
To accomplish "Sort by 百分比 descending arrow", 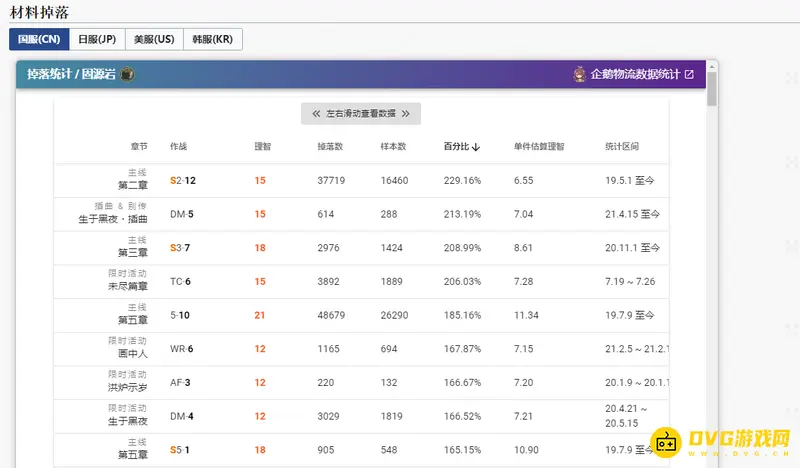I will 476,147.
